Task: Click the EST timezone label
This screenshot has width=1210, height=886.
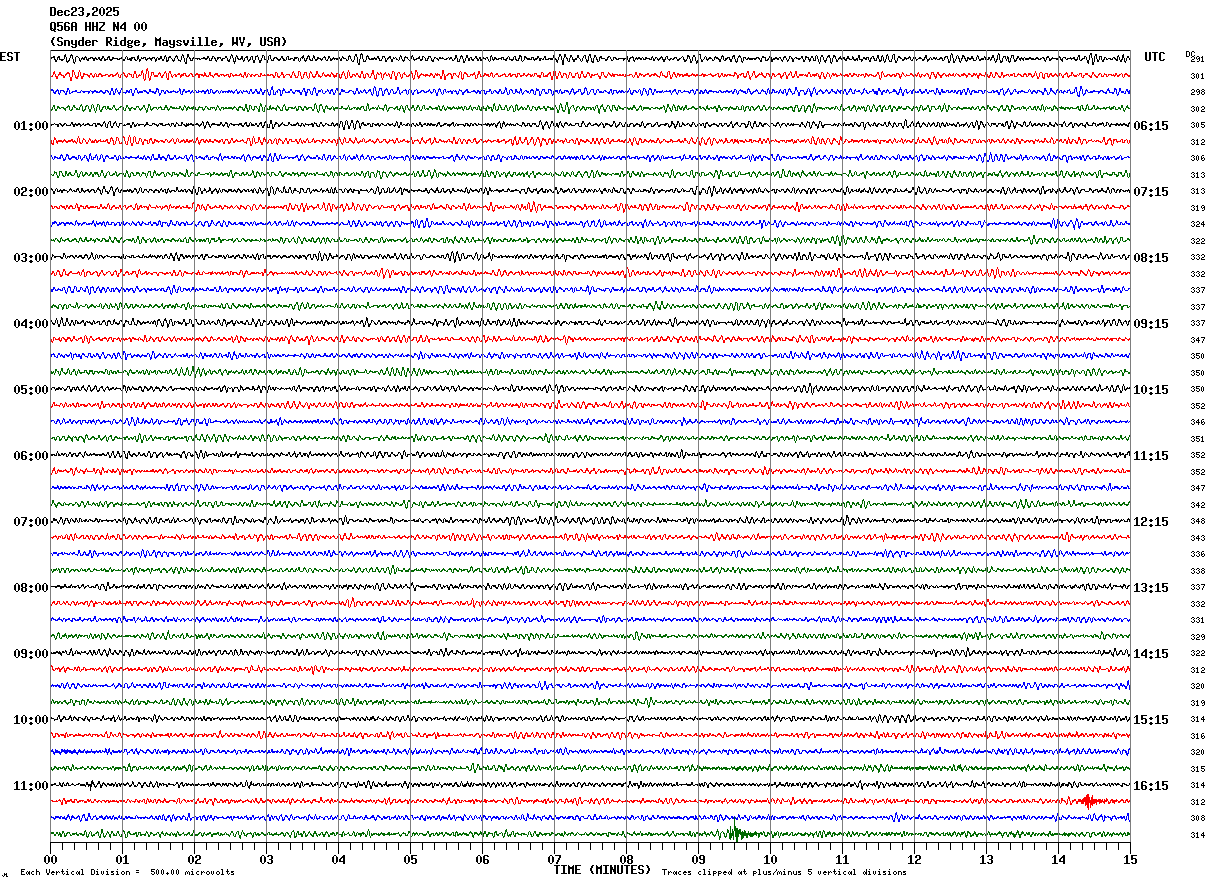Action: pos(10,57)
